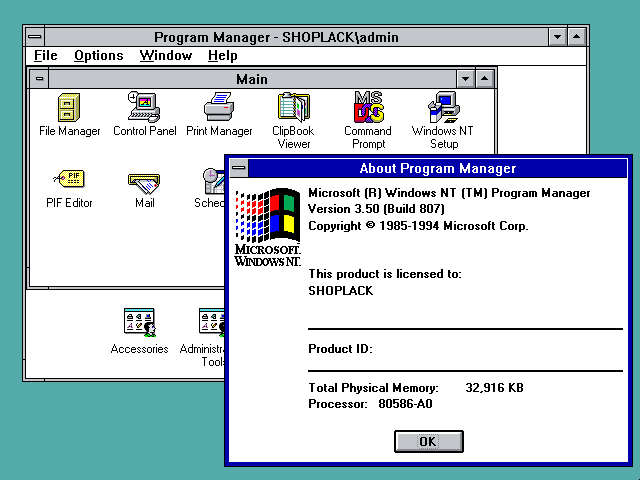
Task: Open About dialog's control menu box
Action: [239, 168]
